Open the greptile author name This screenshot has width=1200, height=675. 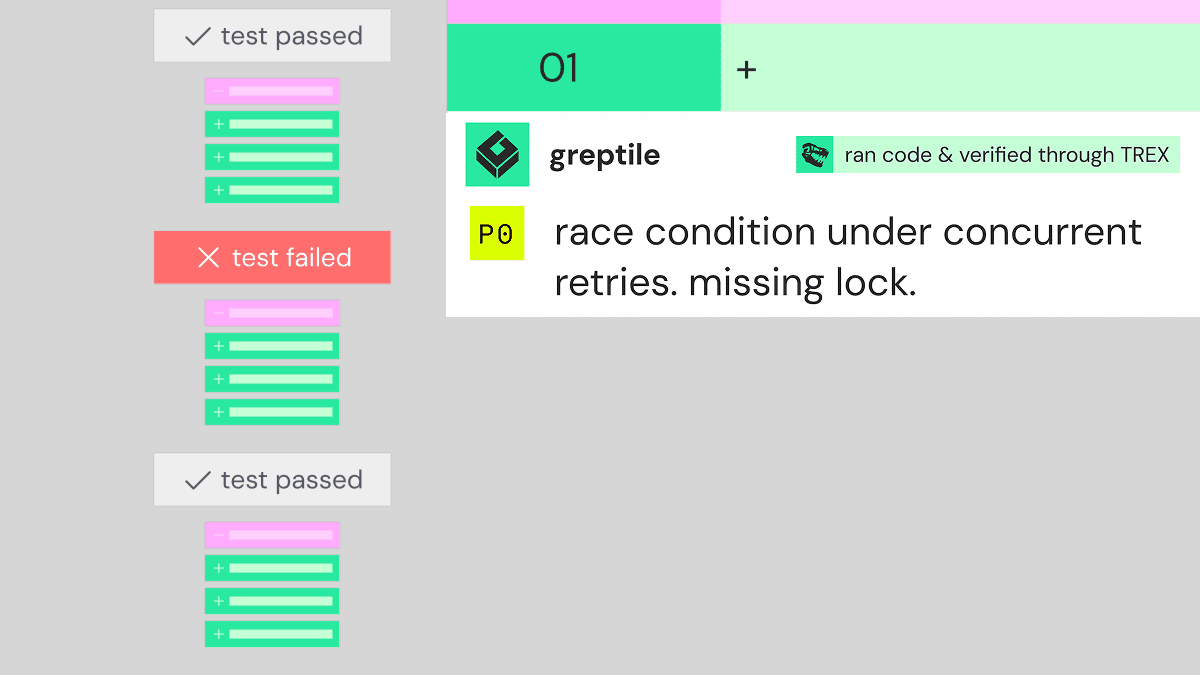605,156
